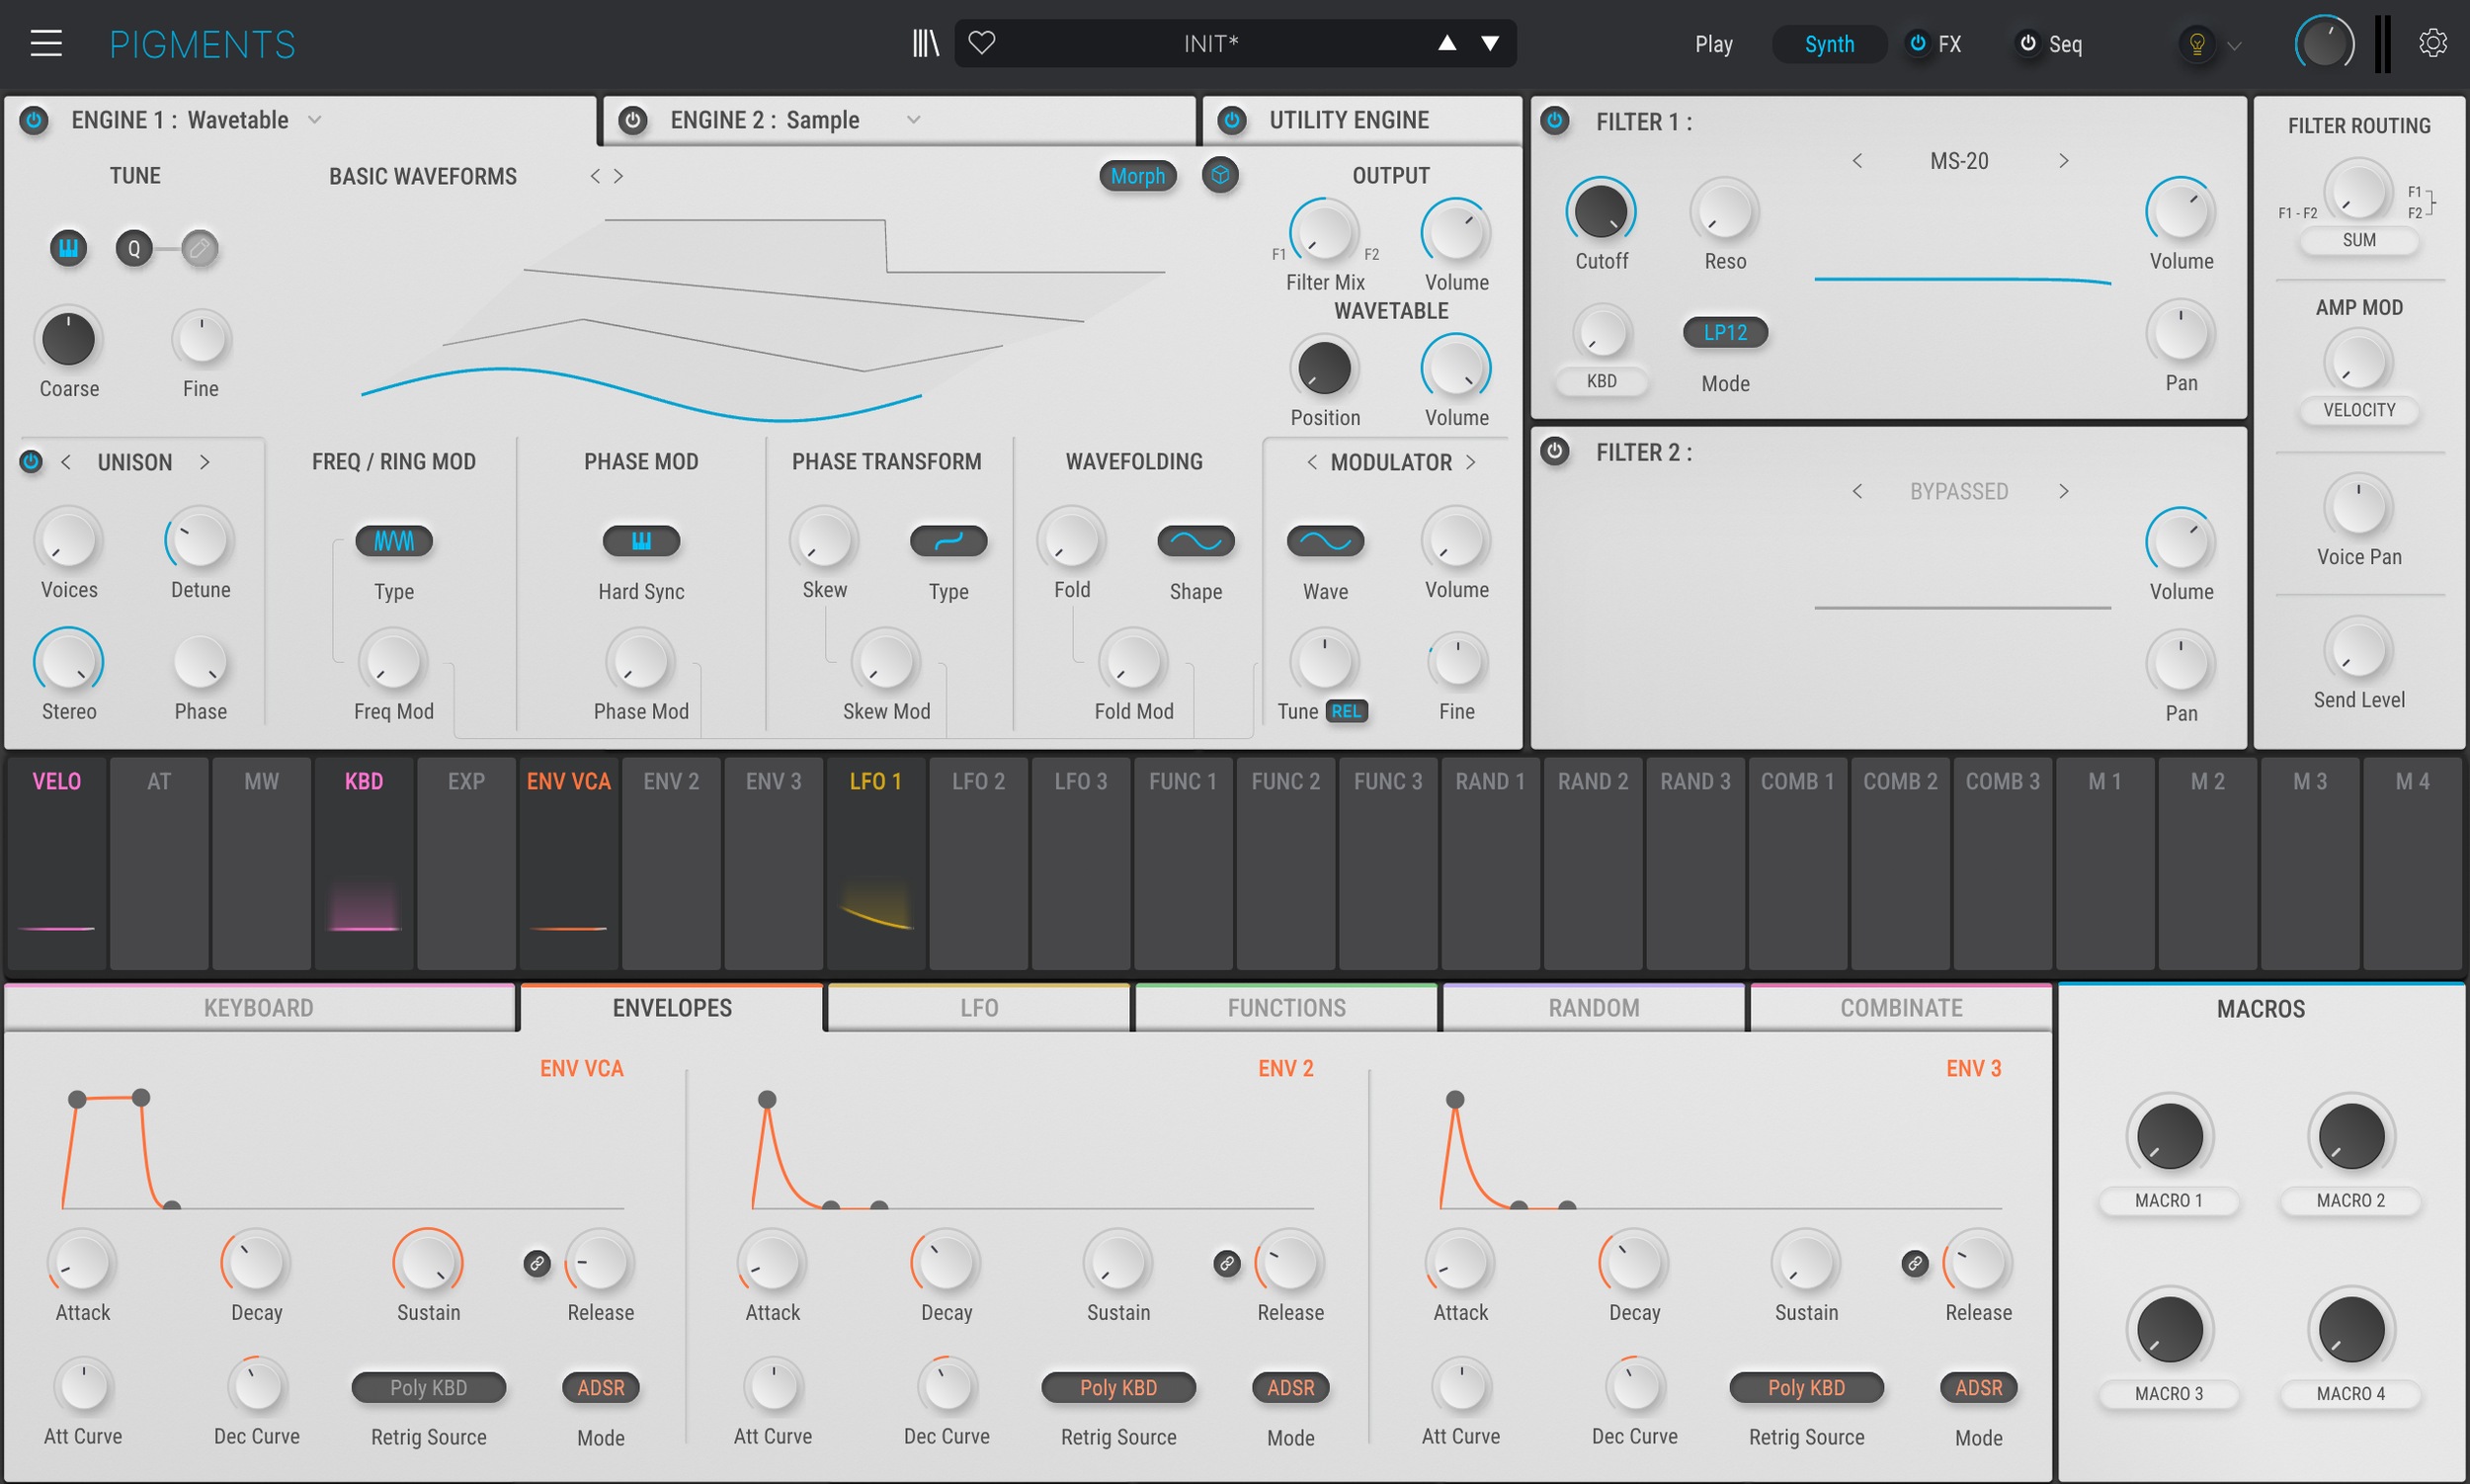The width and height of the screenshot is (2470, 1484).
Task: Toggle Filter 1 power button
Action: click(1555, 121)
